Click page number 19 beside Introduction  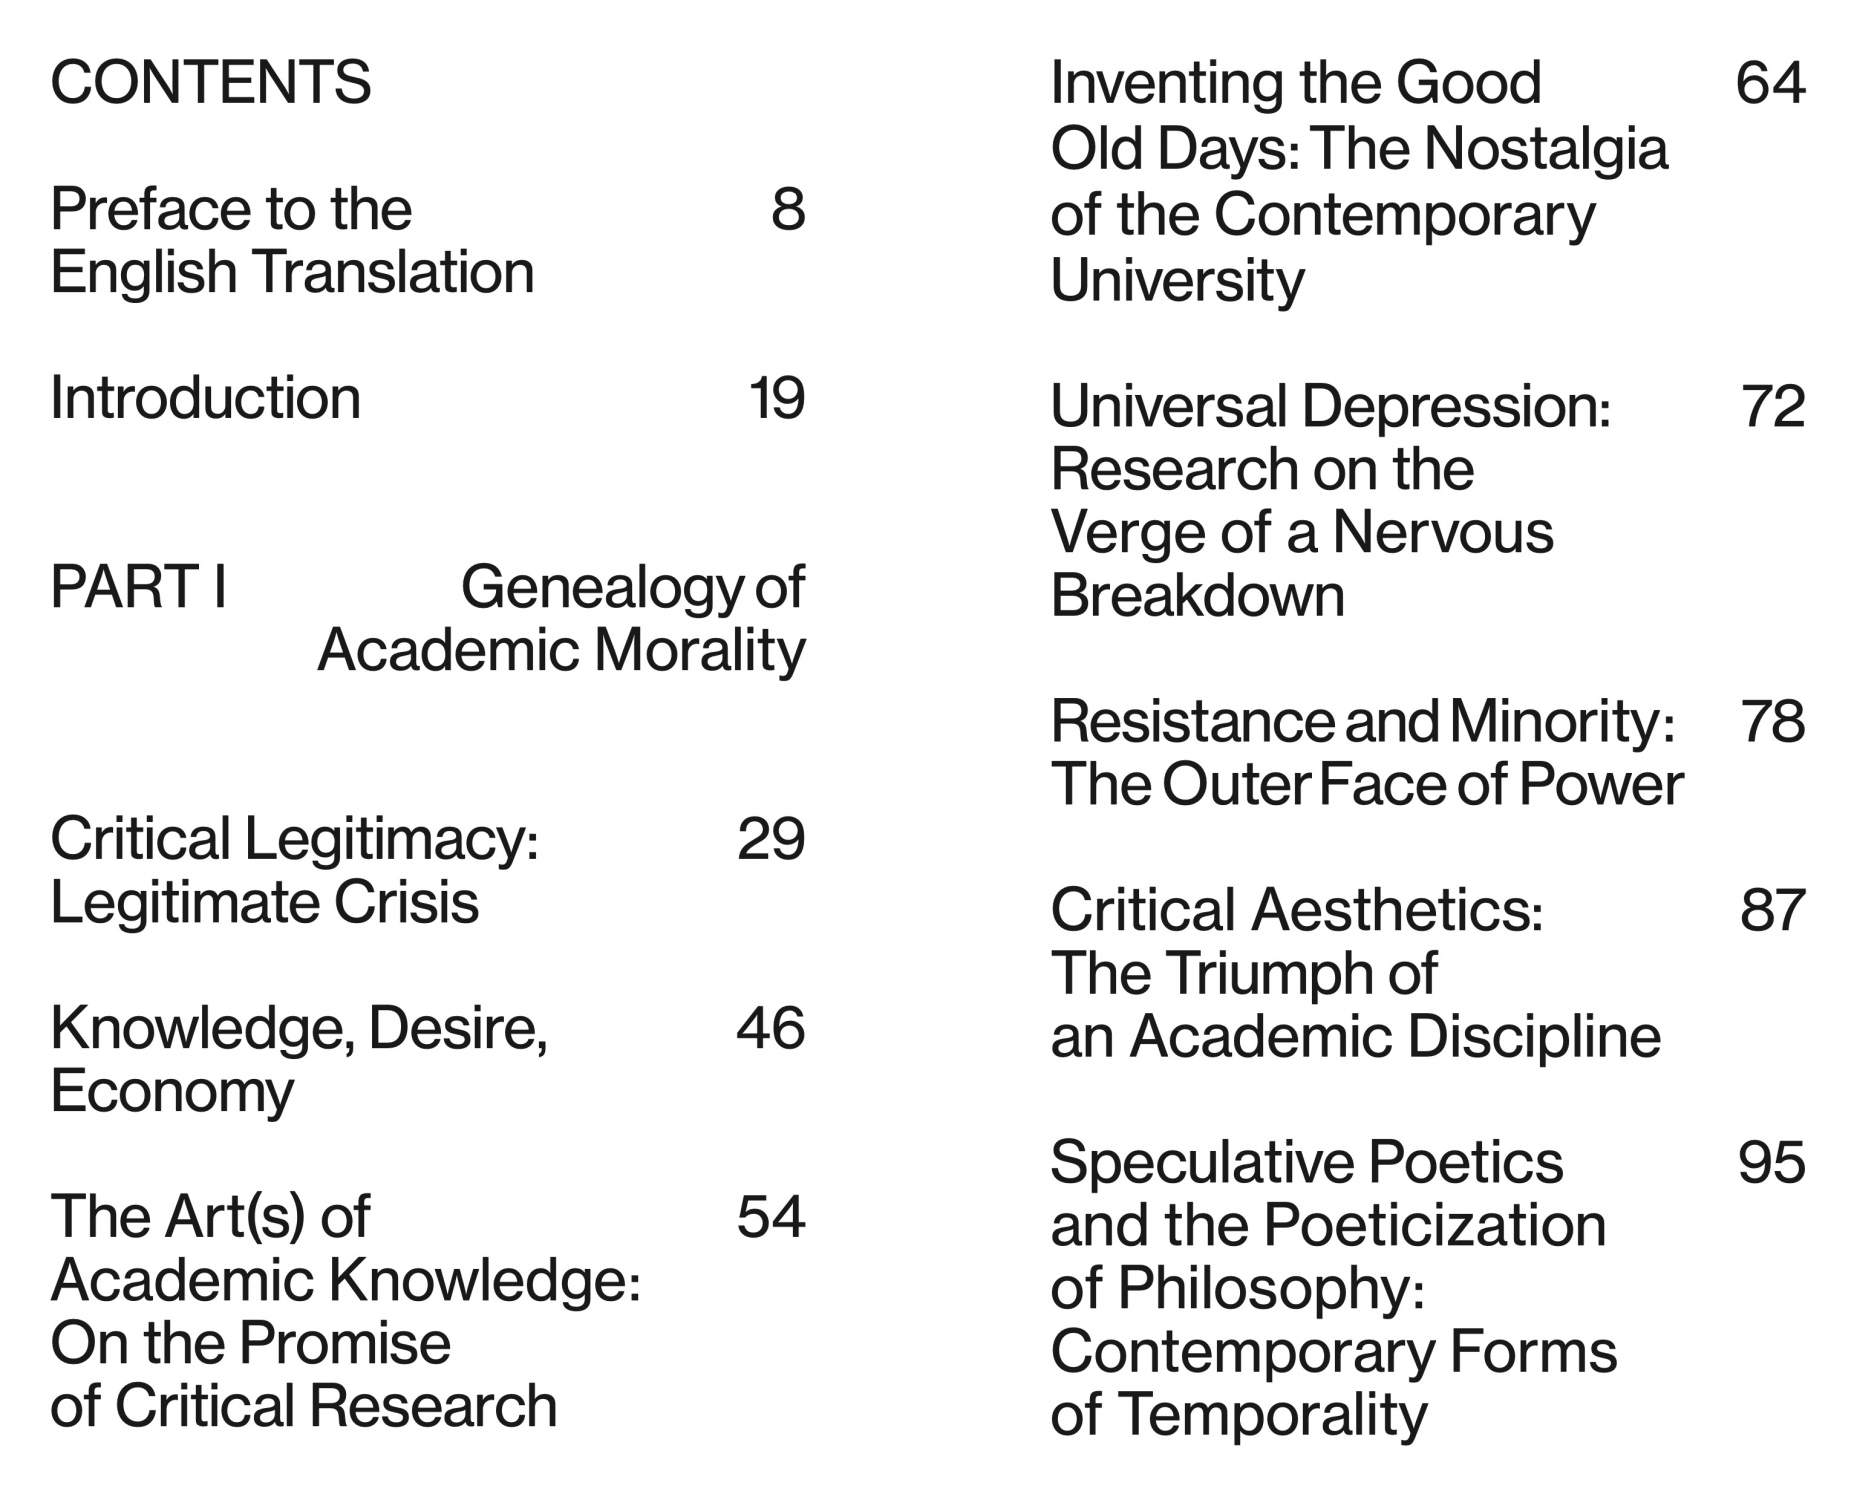coord(776,398)
